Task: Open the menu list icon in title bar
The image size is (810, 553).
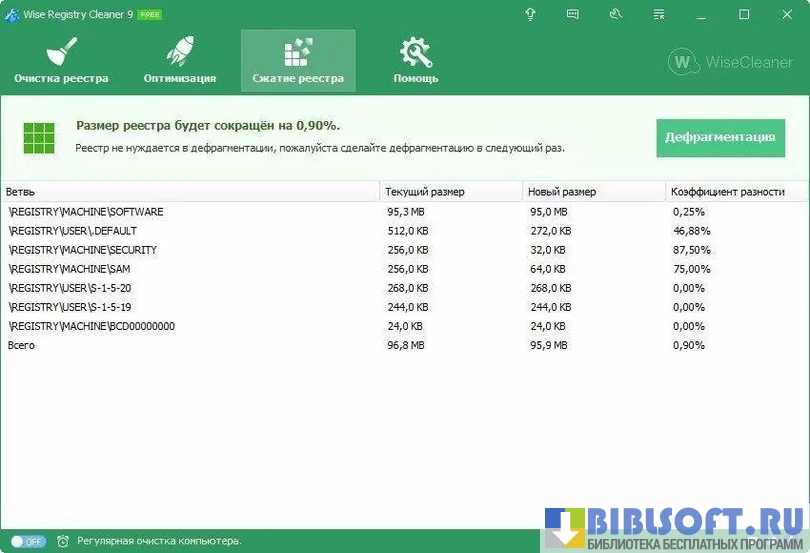Action: coord(659,14)
